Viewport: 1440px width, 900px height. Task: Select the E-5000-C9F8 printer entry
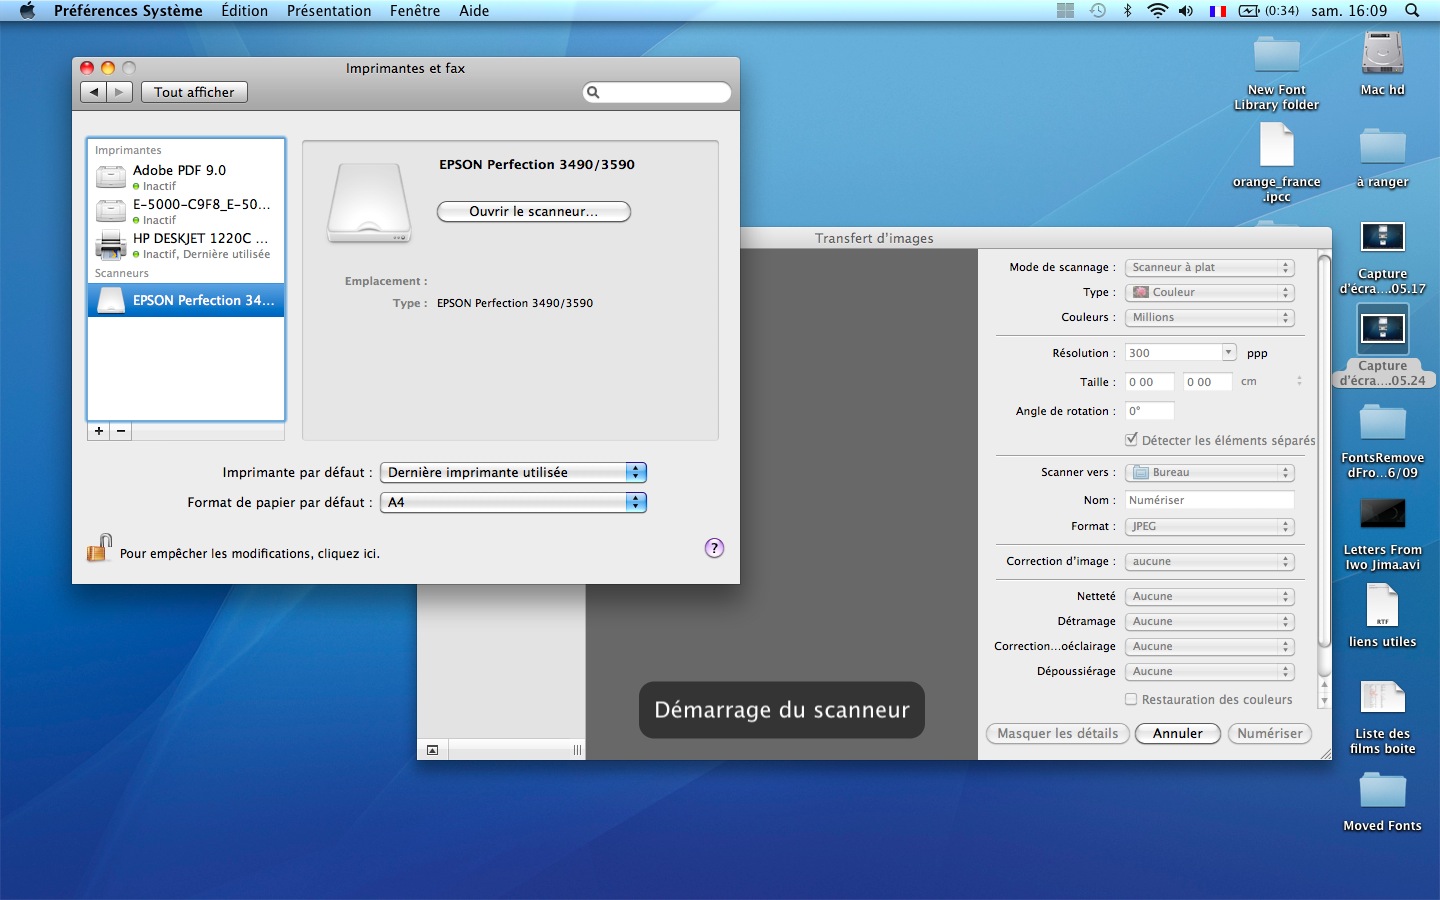pyautogui.click(x=186, y=211)
